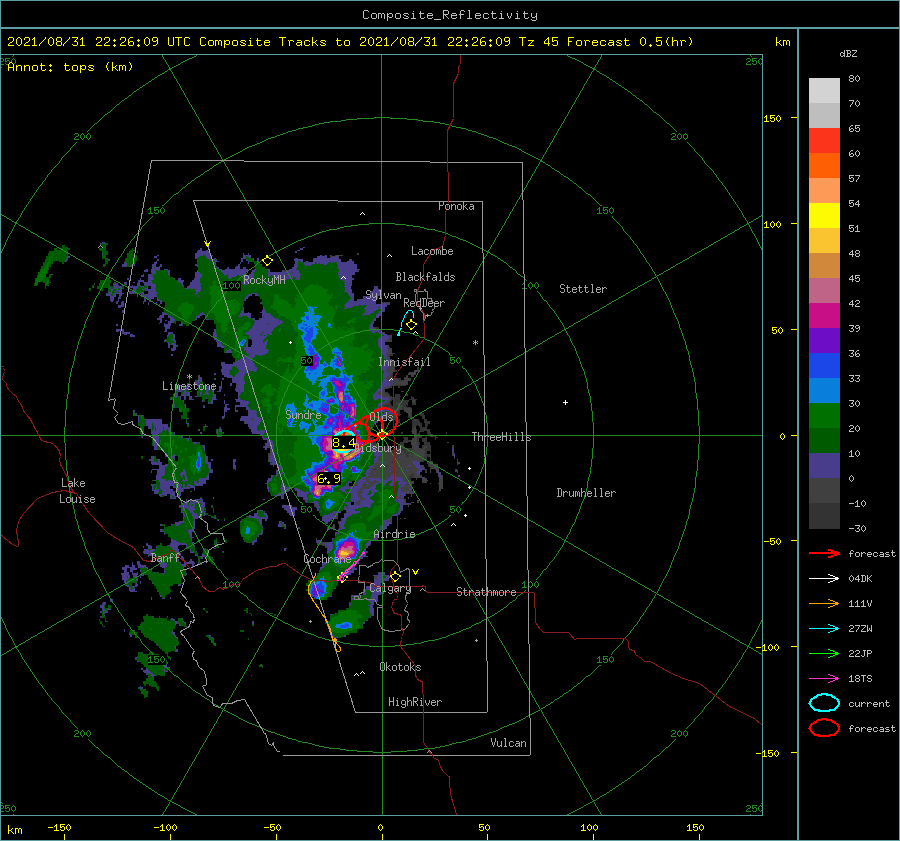Click the Okotoks label

pyautogui.click(x=400, y=667)
